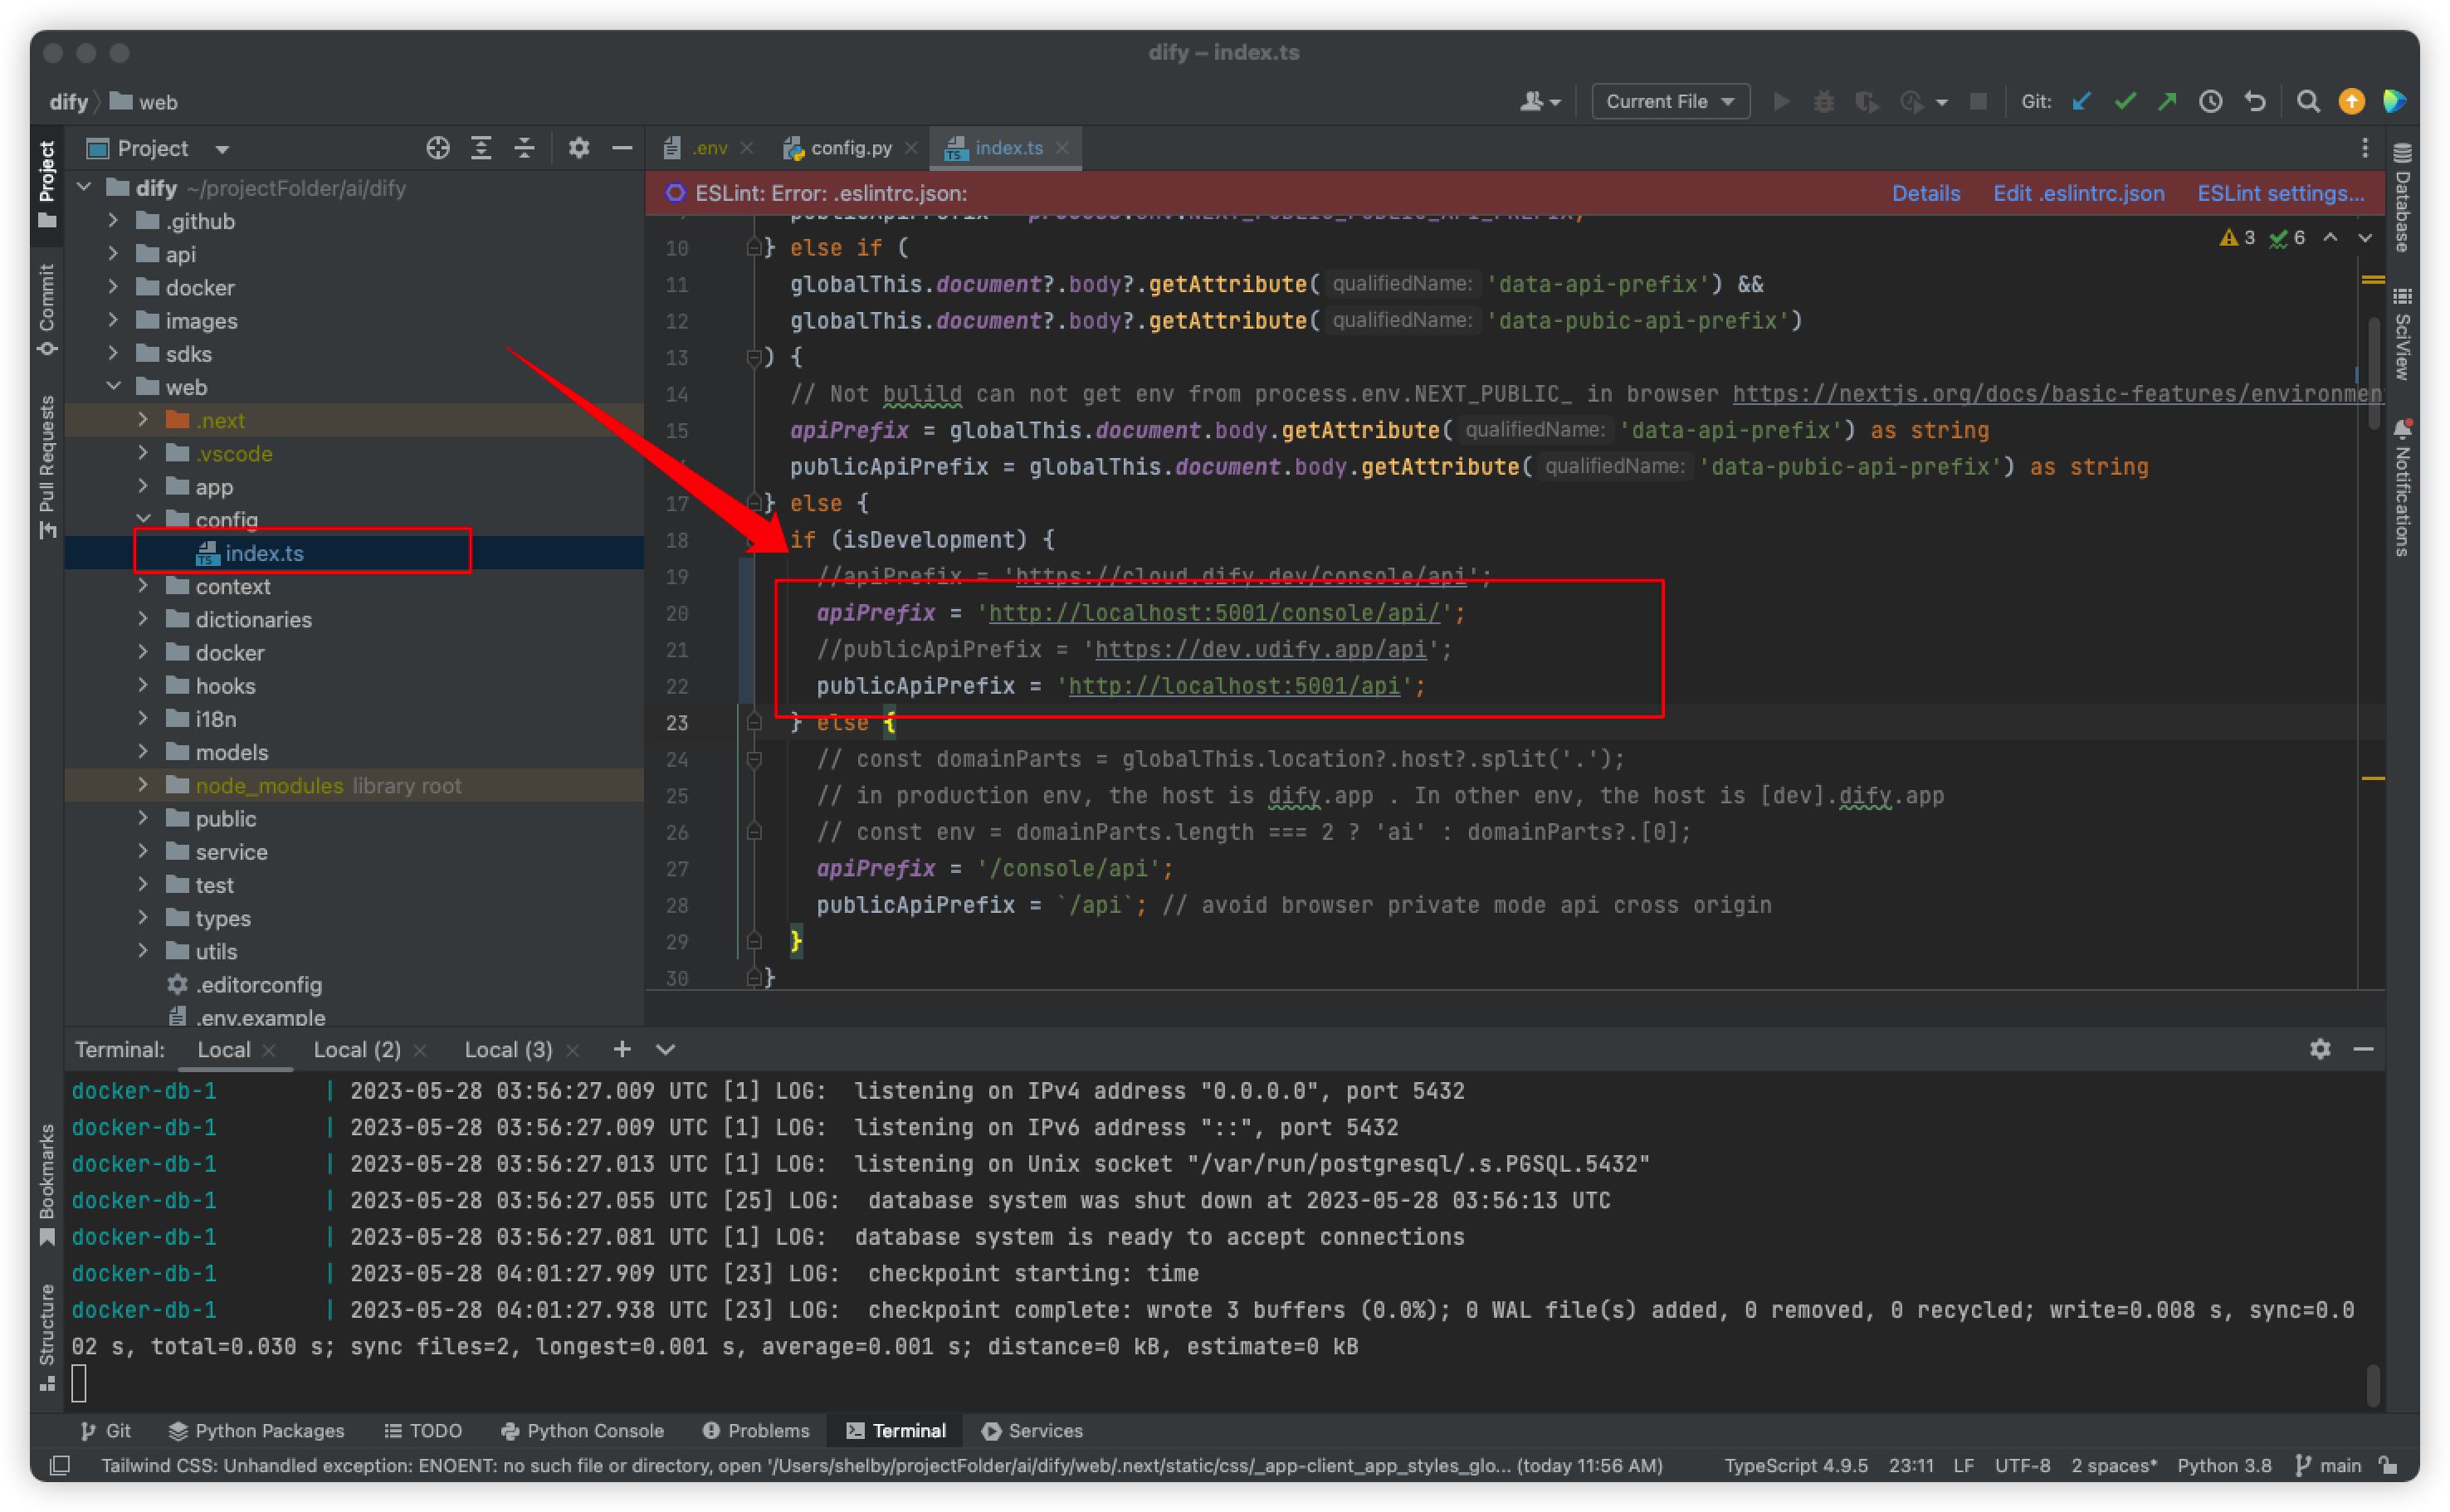This screenshot has width=2450, height=1512.
Task: Open the Bookmarks tool window icon
Action: pos(47,1180)
